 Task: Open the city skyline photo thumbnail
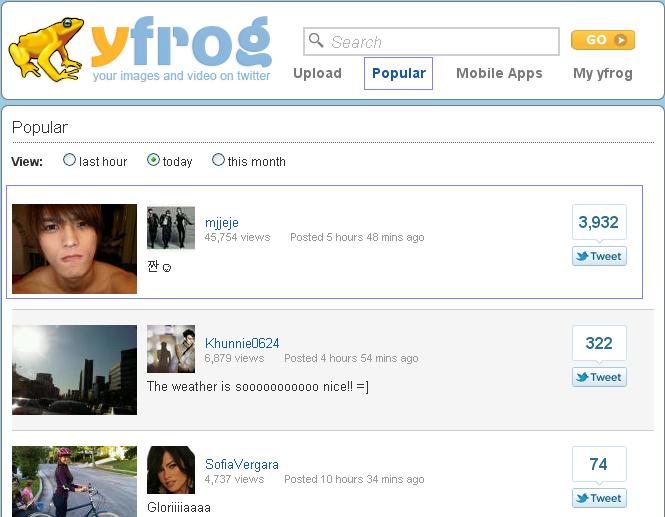[x=75, y=370]
